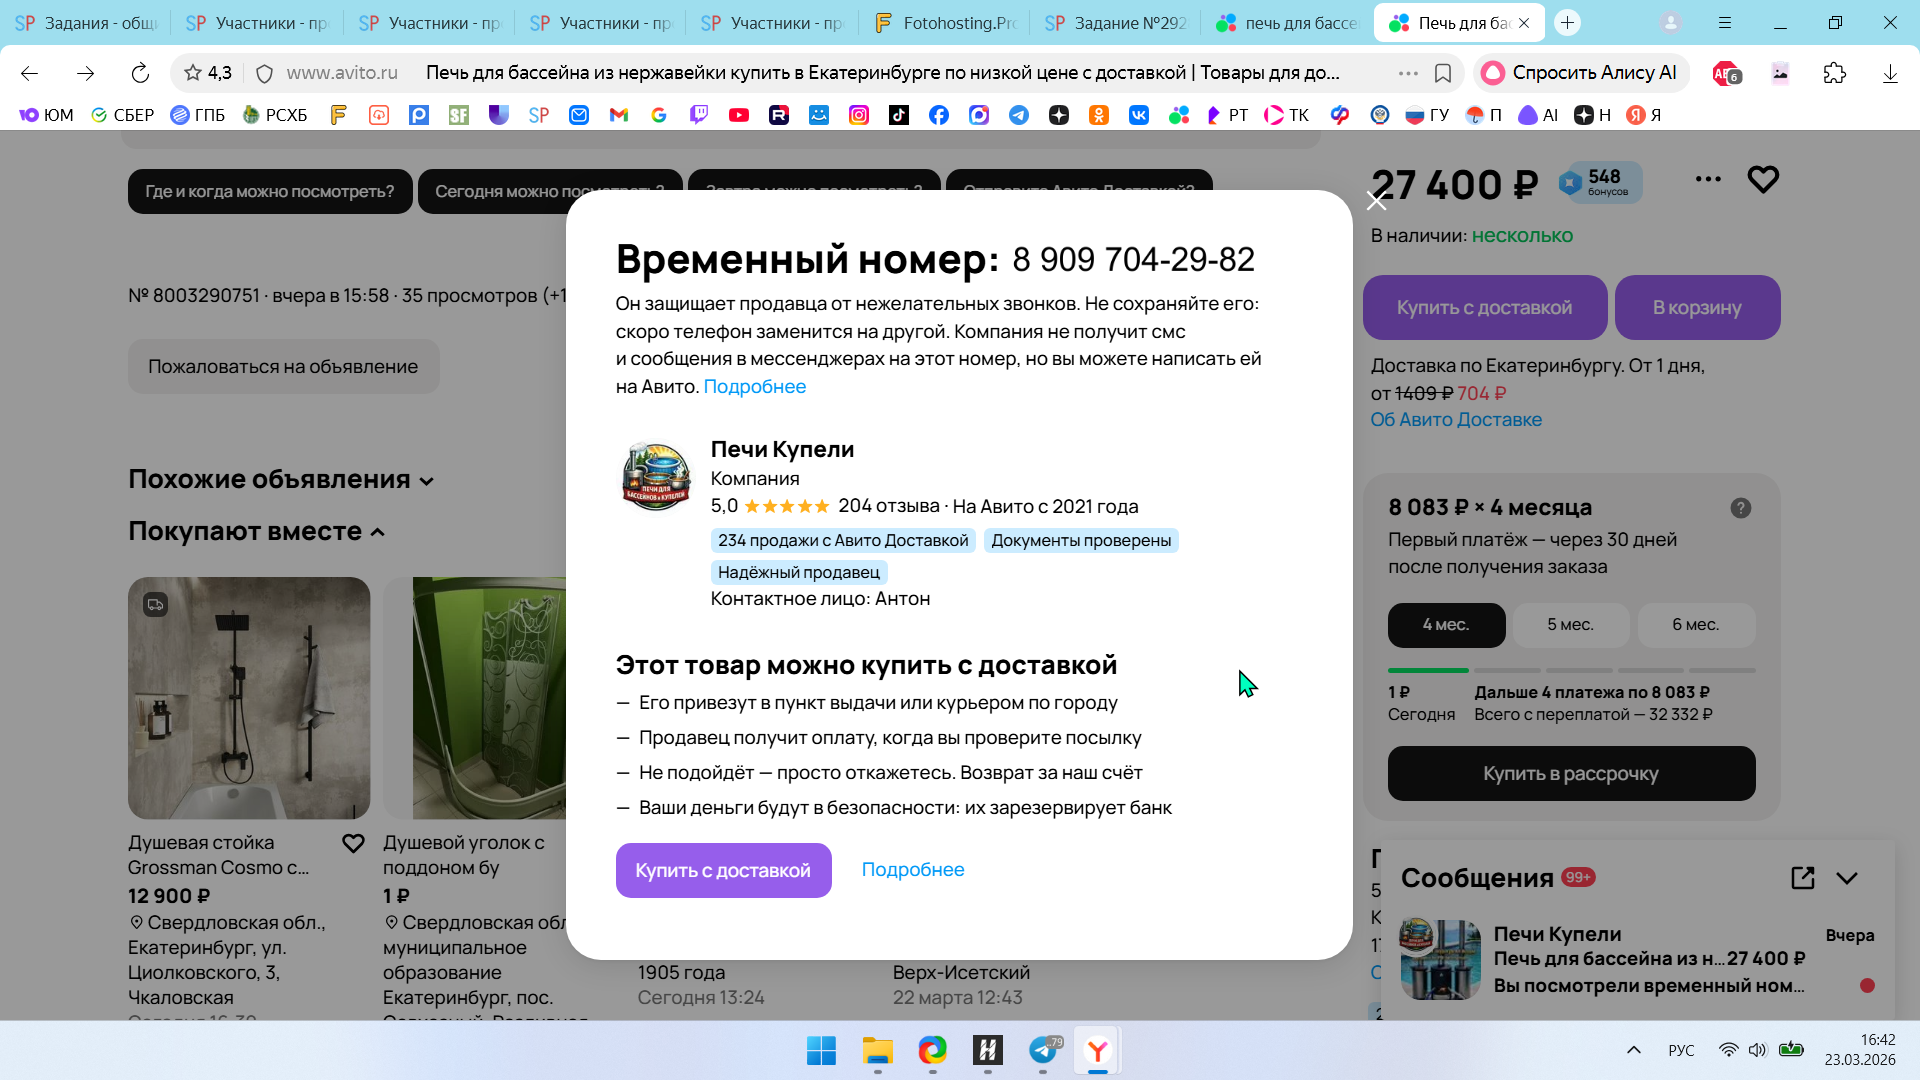Open three-dots menu beside the price
The height and width of the screenshot is (1080, 1920).
1708,179
